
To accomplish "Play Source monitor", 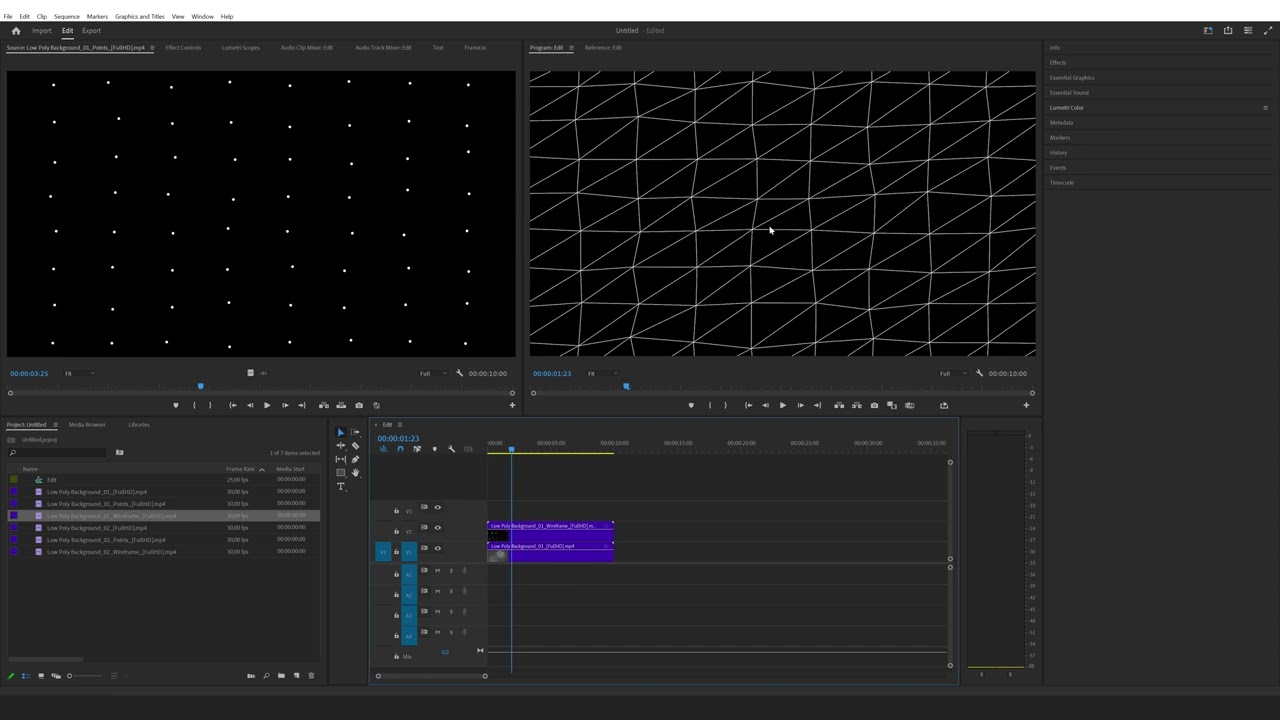I will point(267,405).
